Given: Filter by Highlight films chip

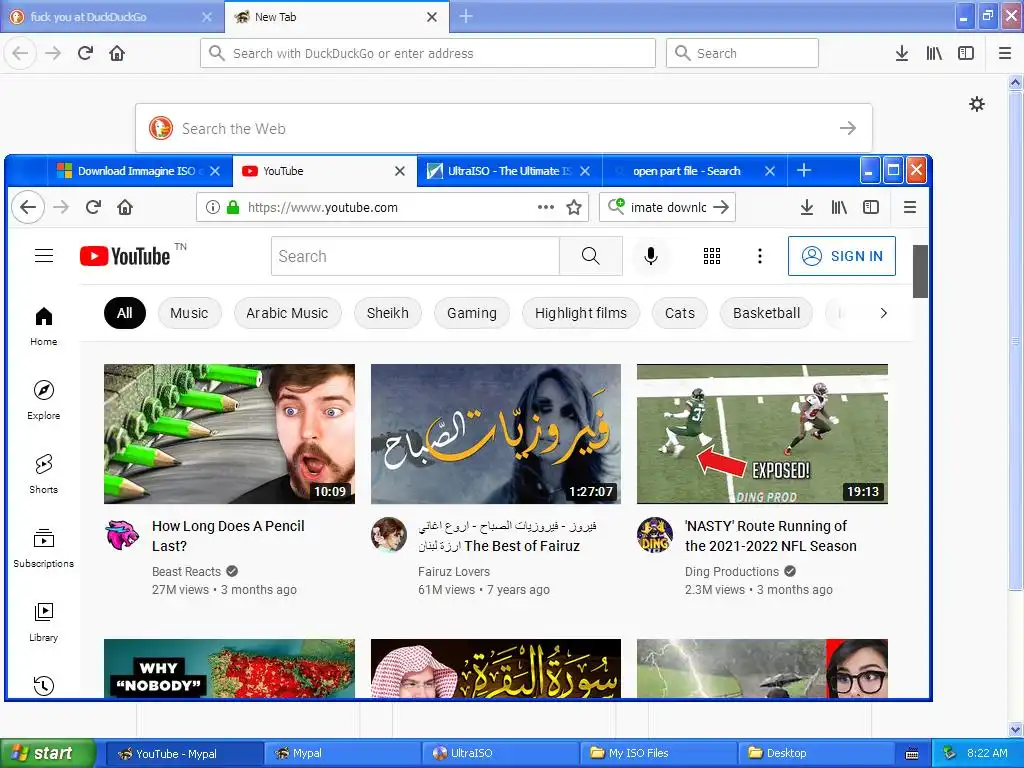Looking at the screenshot, I should pyautogui.click(x=581, y=313).
